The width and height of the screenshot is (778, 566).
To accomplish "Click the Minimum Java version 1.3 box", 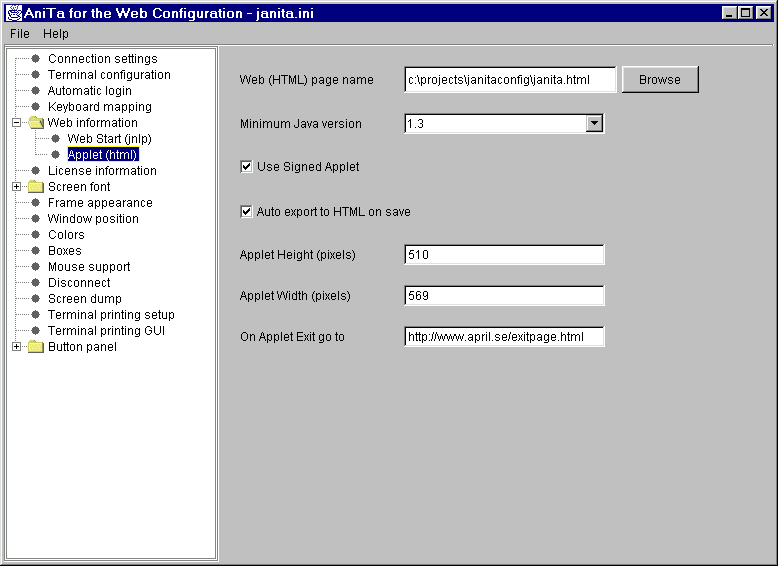I will click(504, 124).
